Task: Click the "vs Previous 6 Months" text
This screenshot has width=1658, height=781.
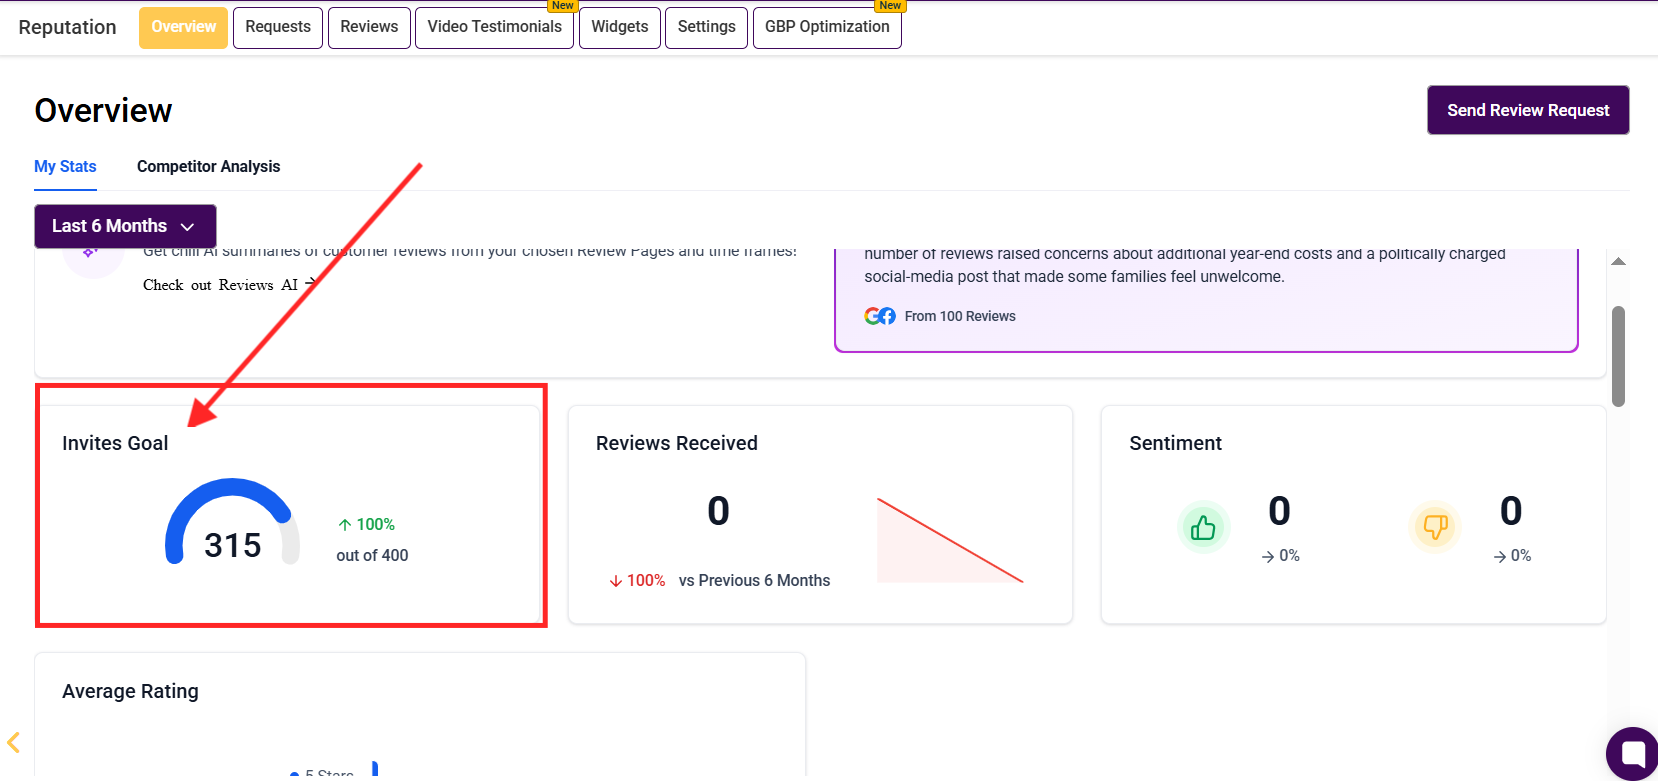Action: (754, 581)
